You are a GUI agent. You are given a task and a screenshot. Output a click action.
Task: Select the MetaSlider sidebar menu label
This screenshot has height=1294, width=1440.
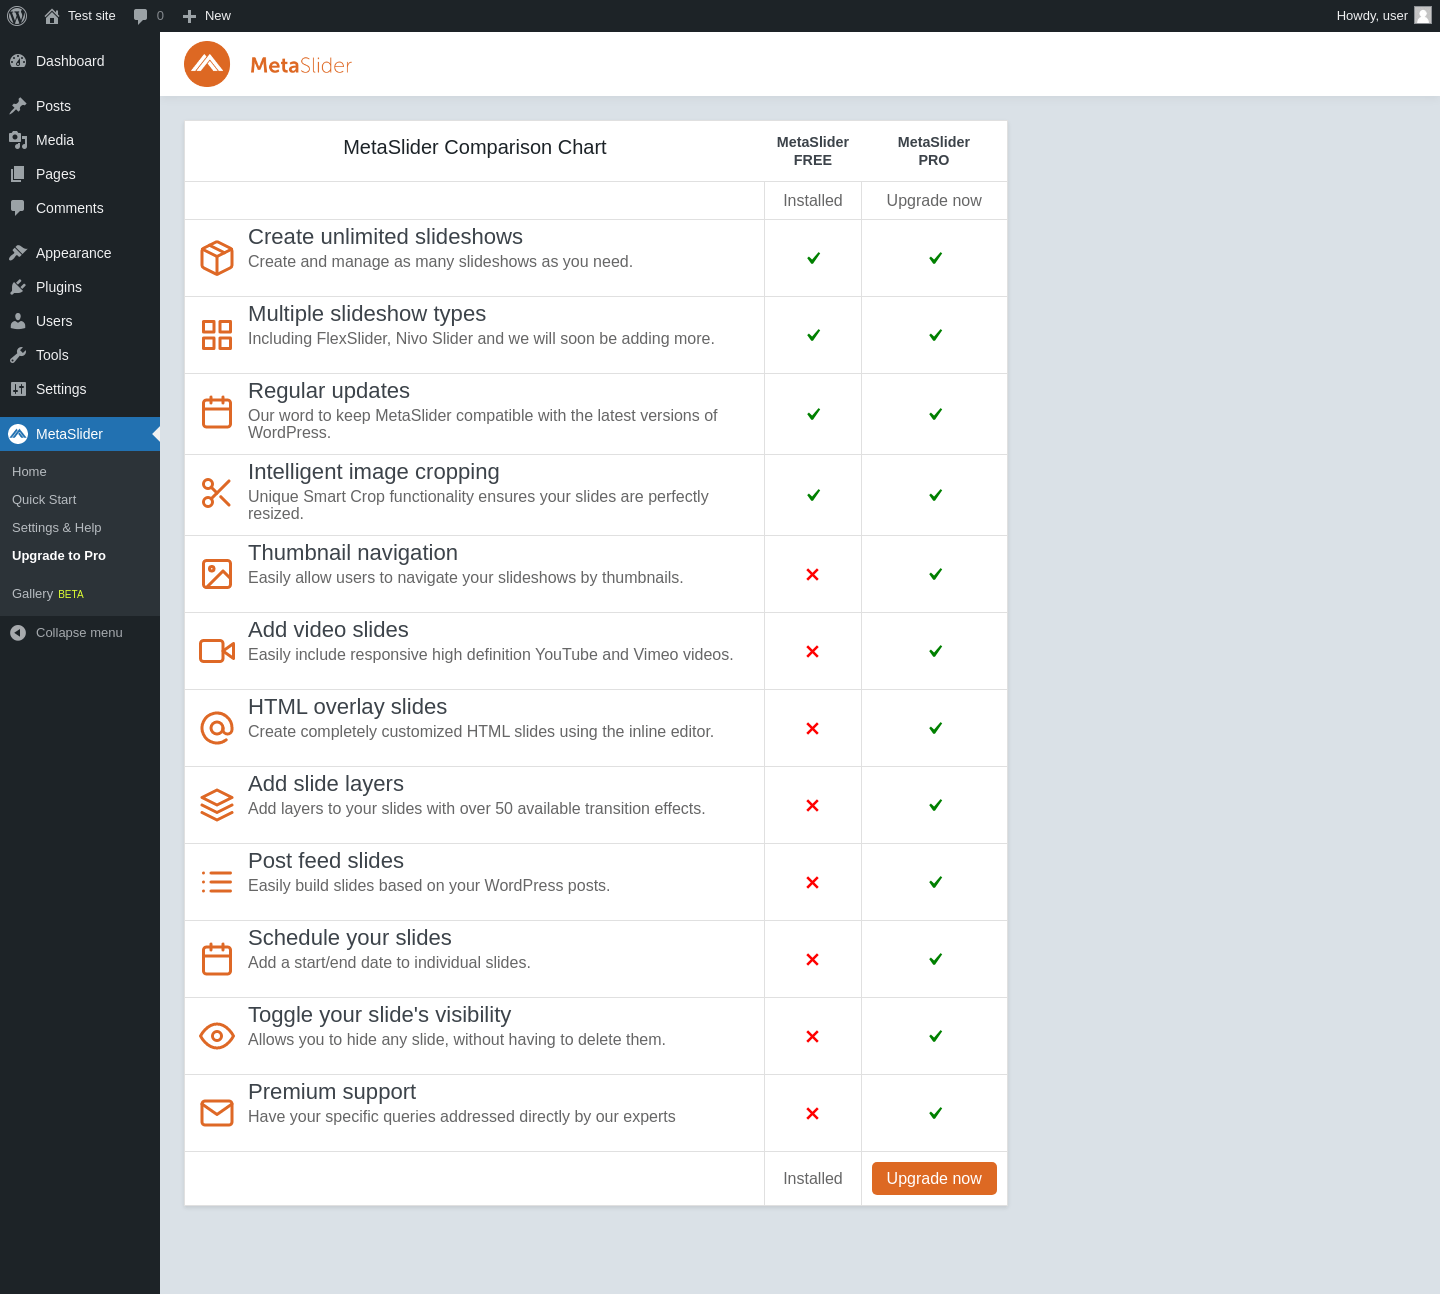pos(70,434)
